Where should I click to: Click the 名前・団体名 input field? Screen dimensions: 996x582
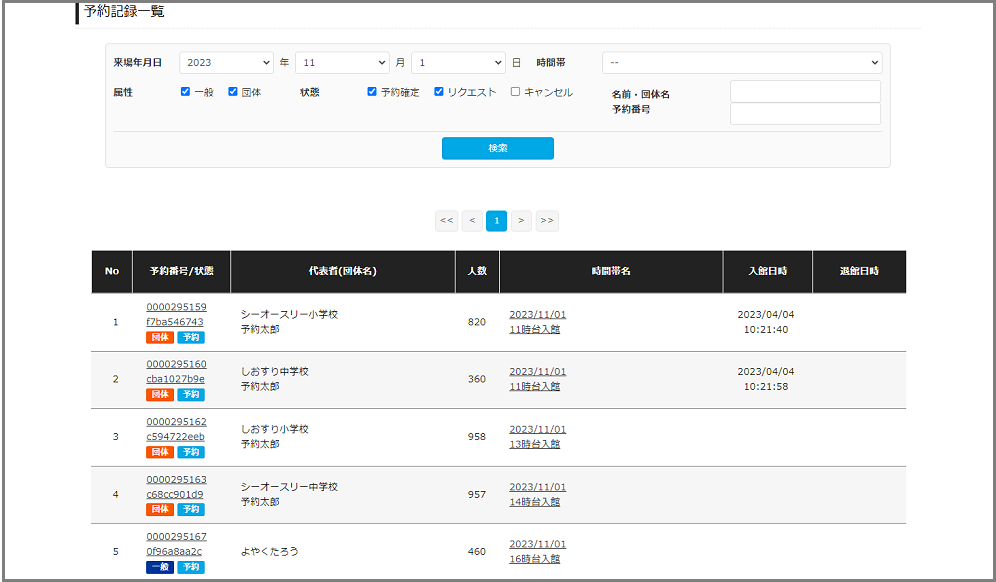805,92
